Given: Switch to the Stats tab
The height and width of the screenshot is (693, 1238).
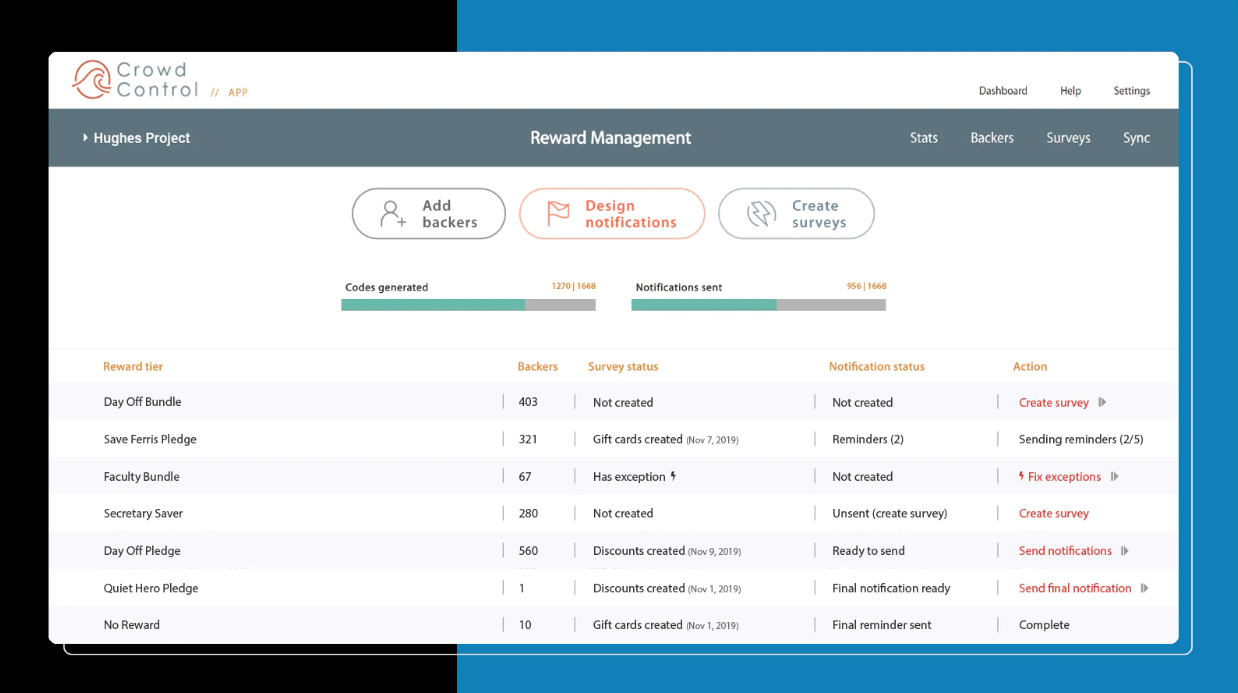Looking at the screenshot, I should click(924, 138).
